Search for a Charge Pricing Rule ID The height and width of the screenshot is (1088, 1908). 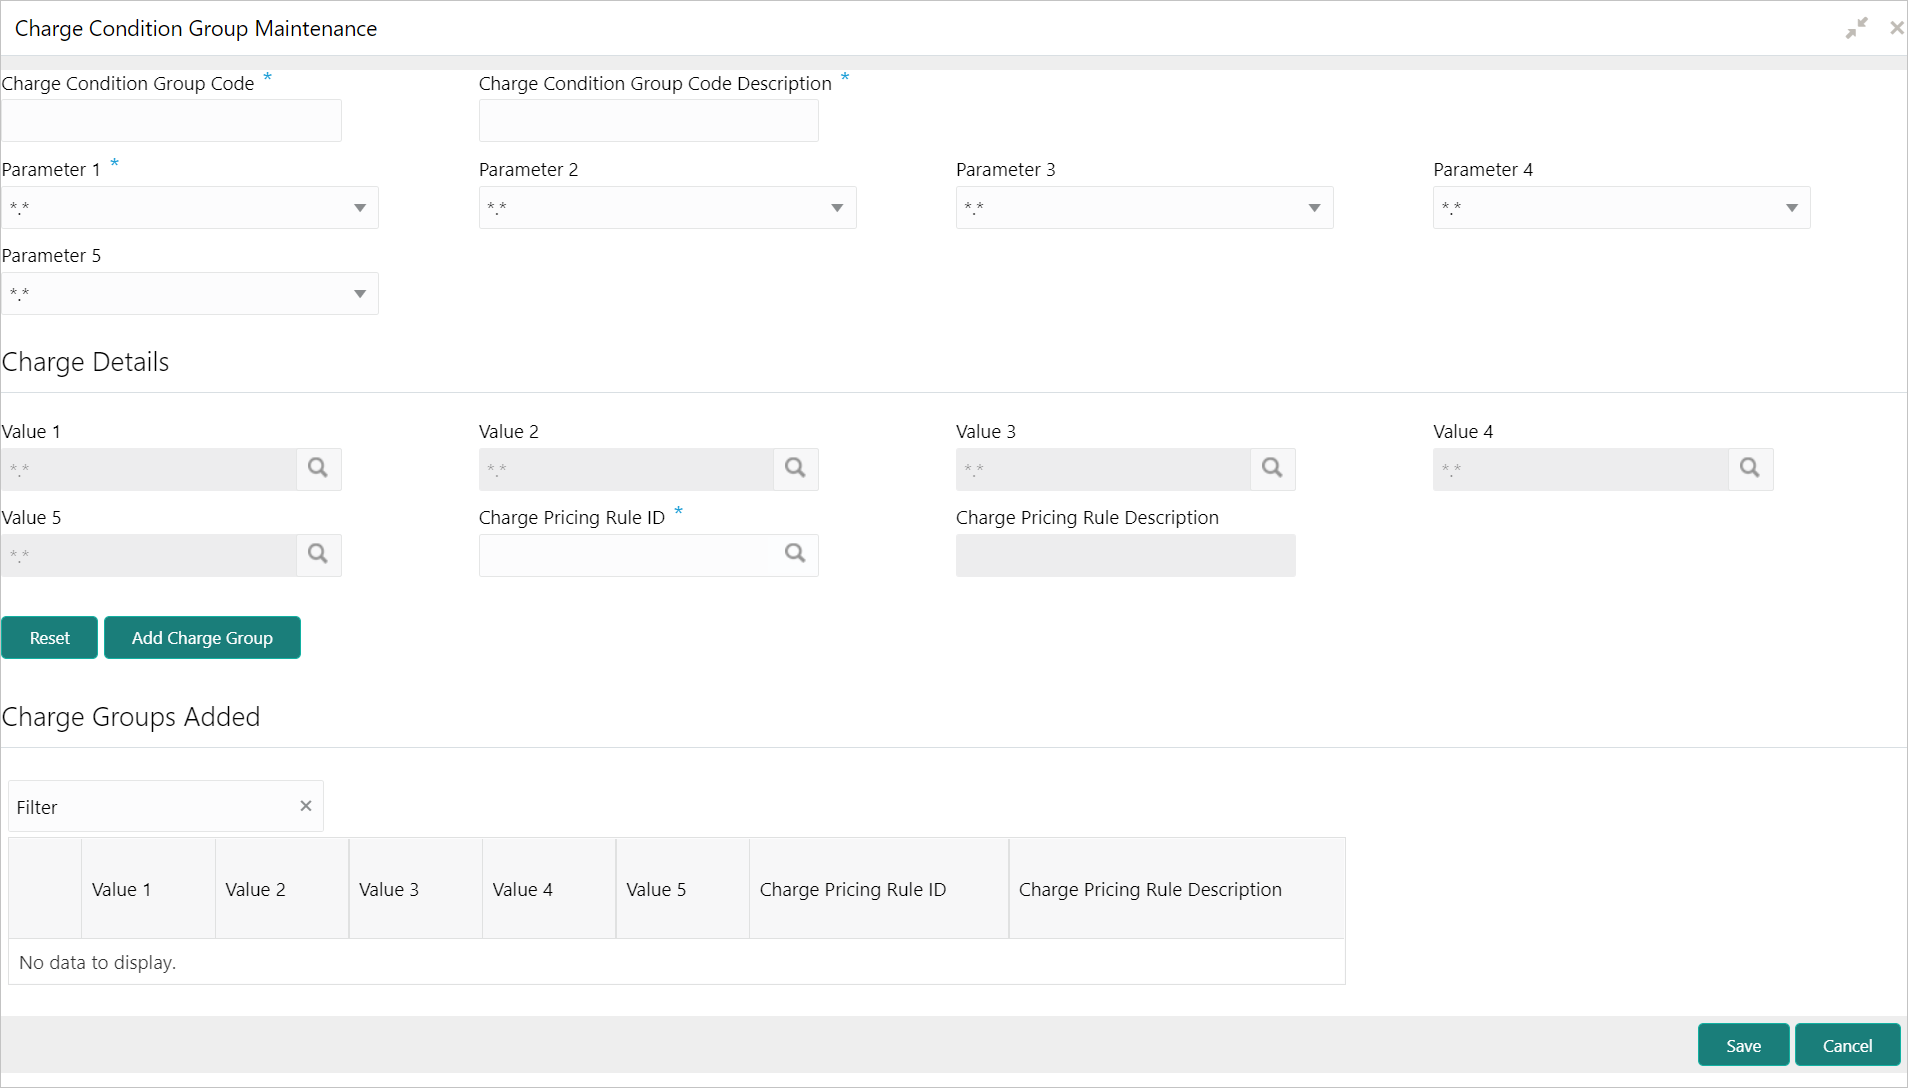795,554
